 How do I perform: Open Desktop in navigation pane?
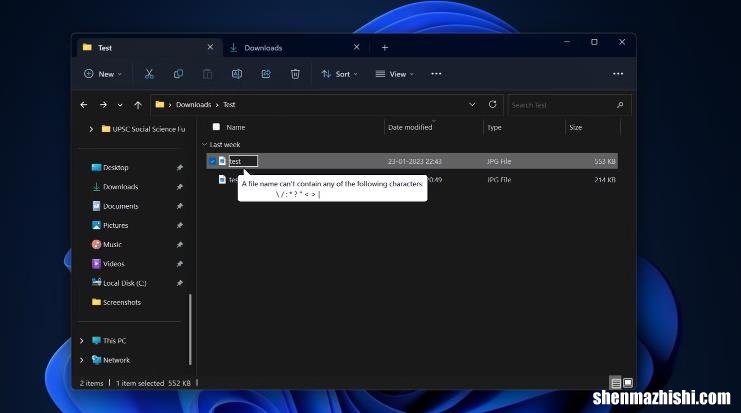(110, 168)
